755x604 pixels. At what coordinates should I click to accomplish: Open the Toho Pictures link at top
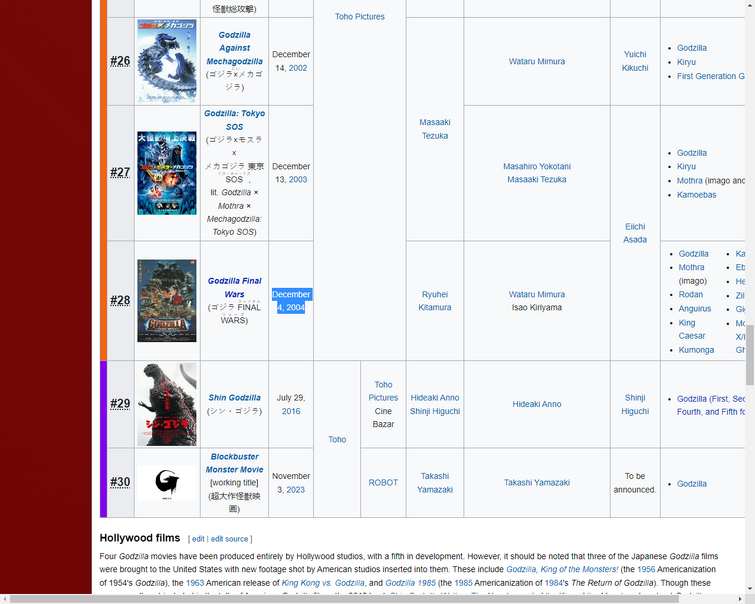[x=360, y=16]
